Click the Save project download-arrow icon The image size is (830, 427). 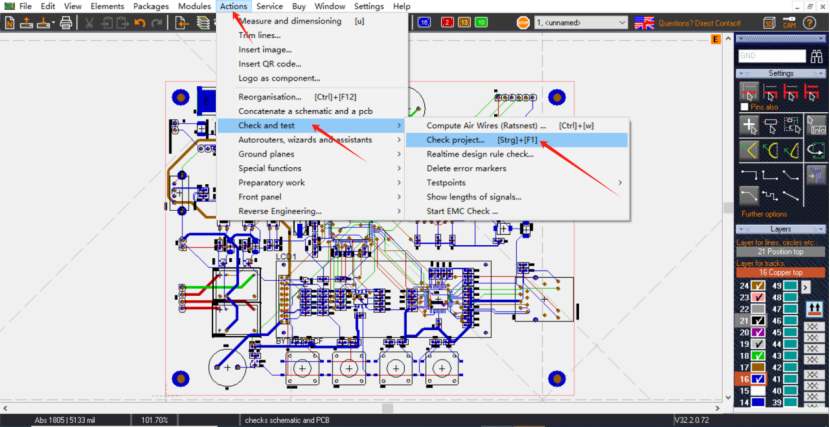(x=45, y=23)
